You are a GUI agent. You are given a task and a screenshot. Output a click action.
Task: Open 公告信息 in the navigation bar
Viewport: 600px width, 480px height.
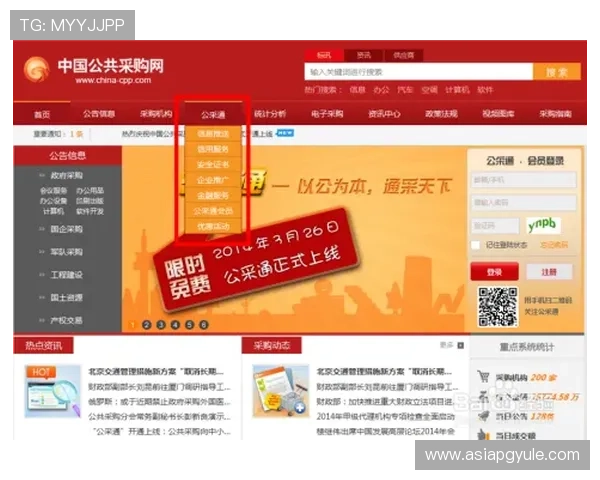coord(99,114)
